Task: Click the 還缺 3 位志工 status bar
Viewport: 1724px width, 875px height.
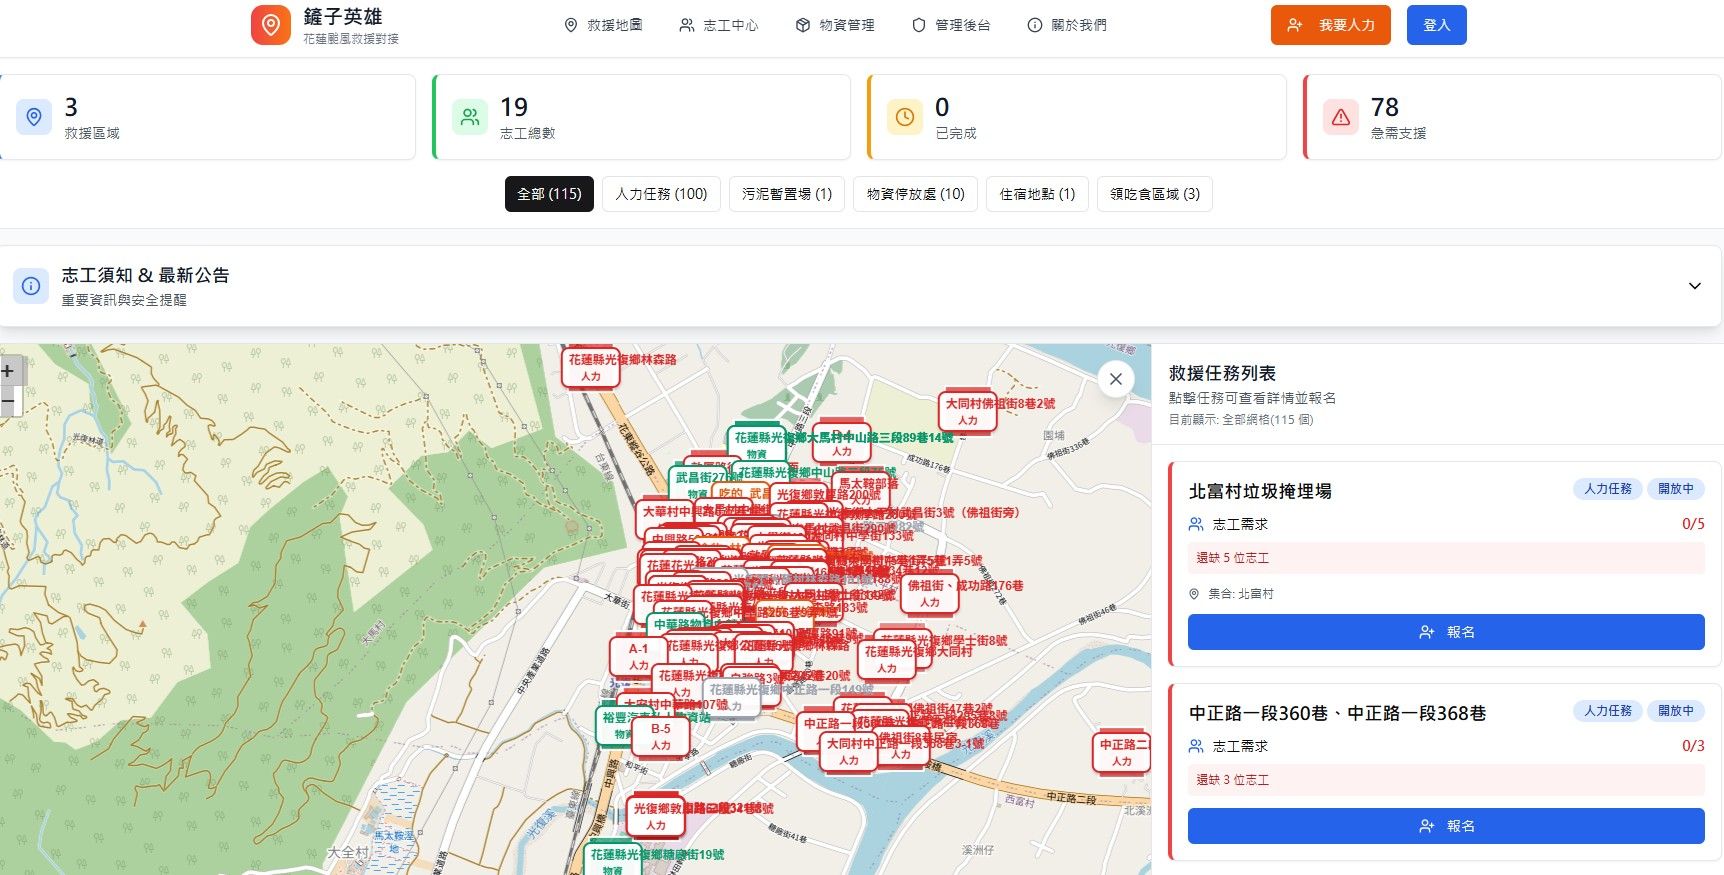Action: coord(1446,780)
